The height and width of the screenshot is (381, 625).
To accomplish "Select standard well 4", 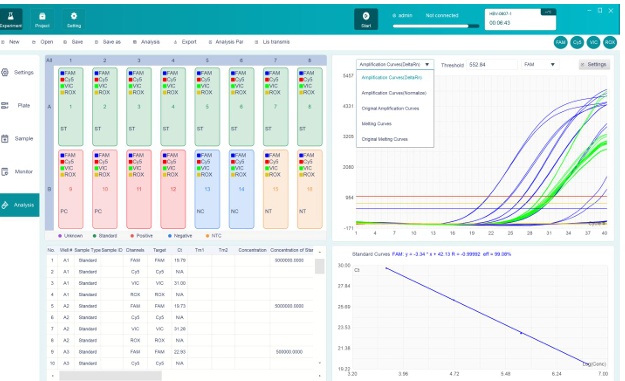I will (173, 107).
